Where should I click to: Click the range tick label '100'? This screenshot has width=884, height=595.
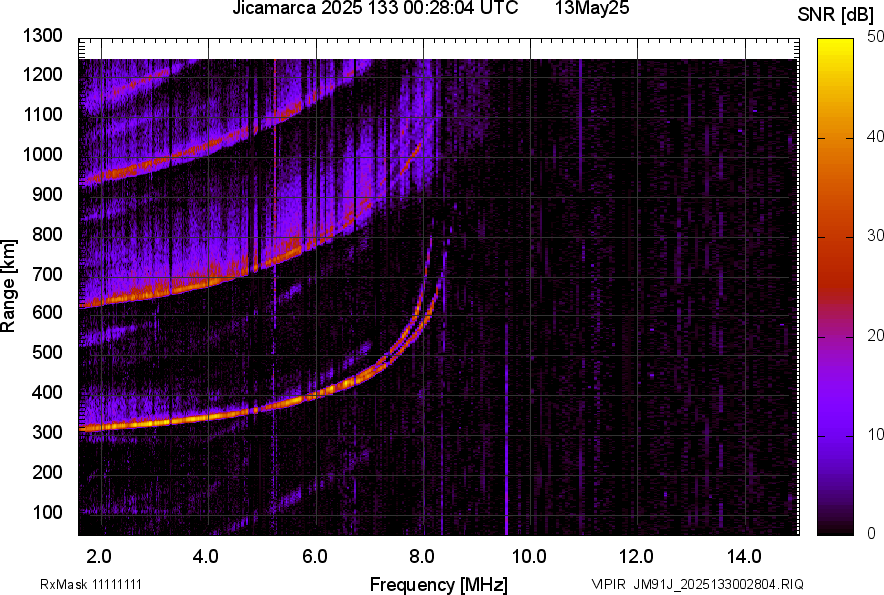[x=47, y=512]
